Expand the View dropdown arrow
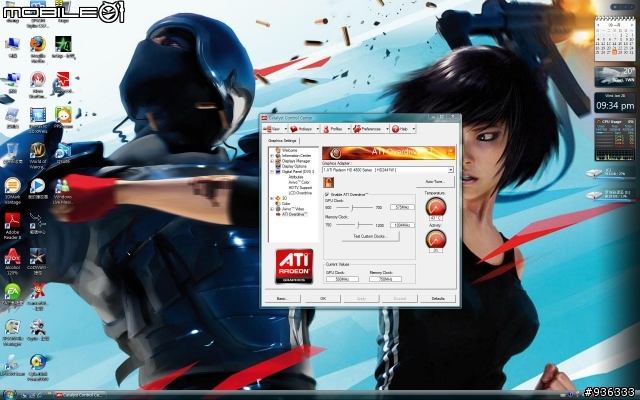Viewport: 640px width, 400px height. point(285,129)
